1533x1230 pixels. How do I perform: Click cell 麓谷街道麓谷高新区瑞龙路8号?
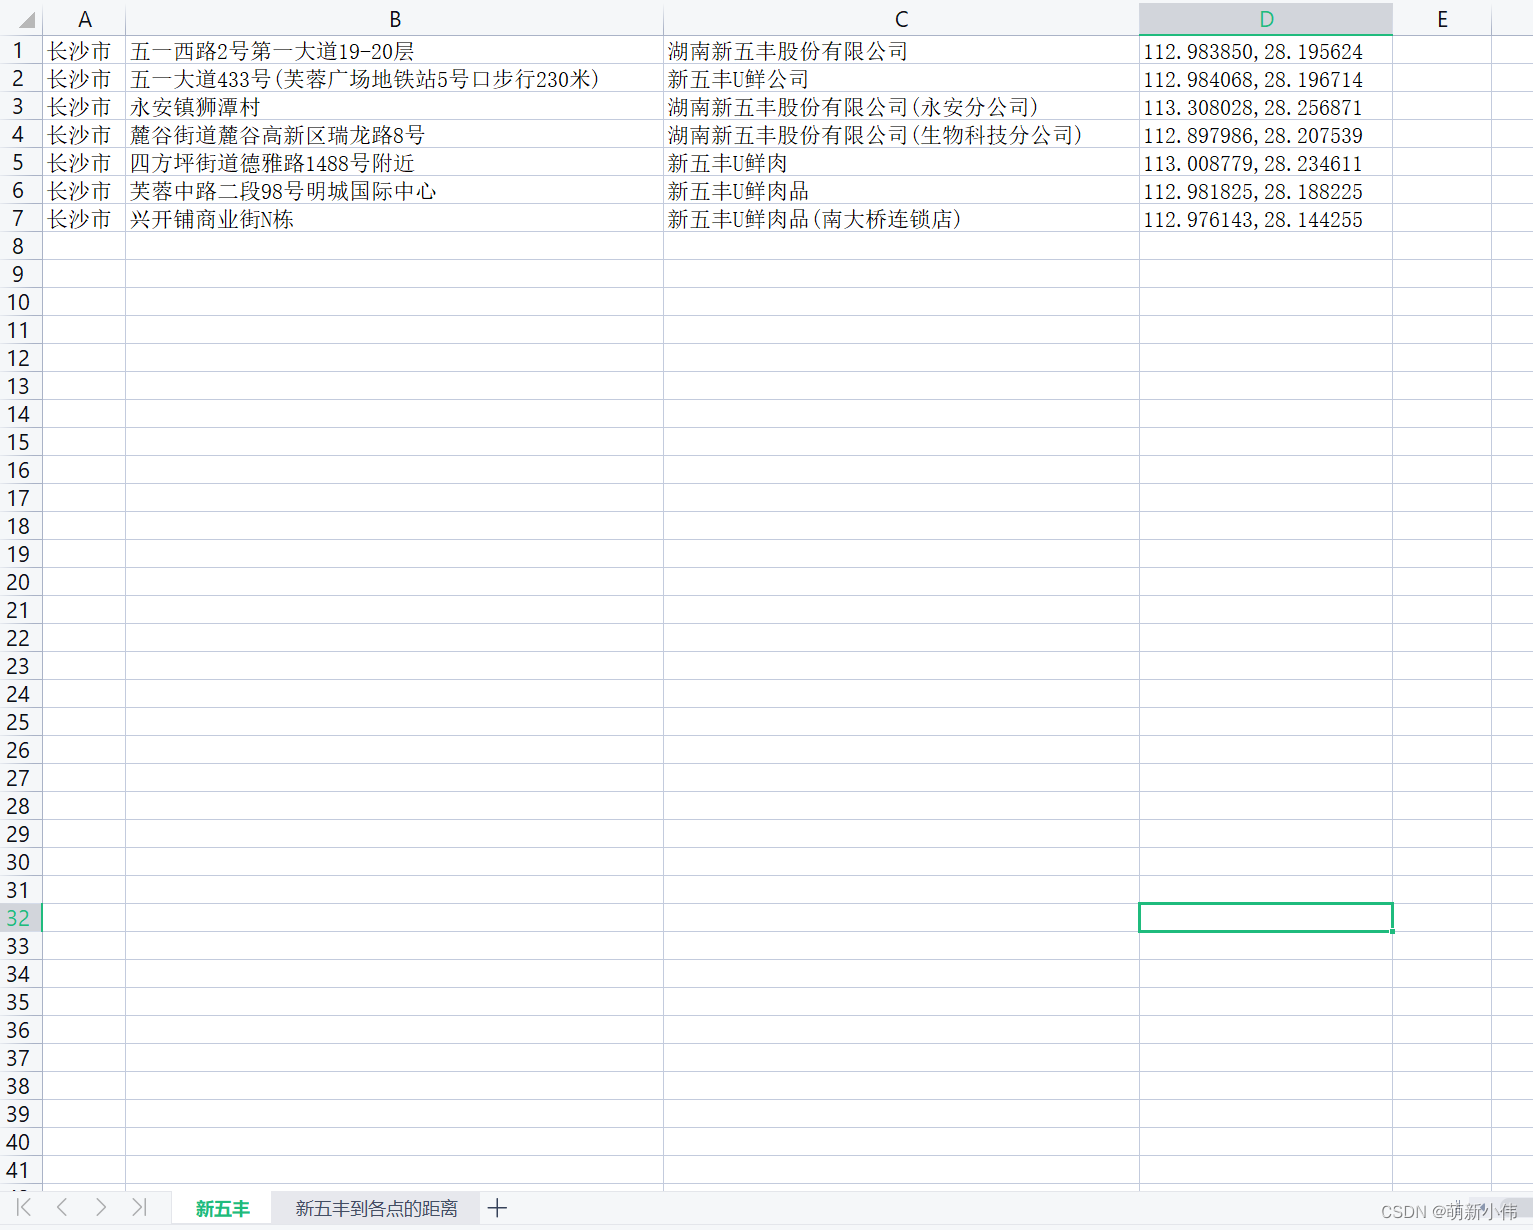point(395,134)
